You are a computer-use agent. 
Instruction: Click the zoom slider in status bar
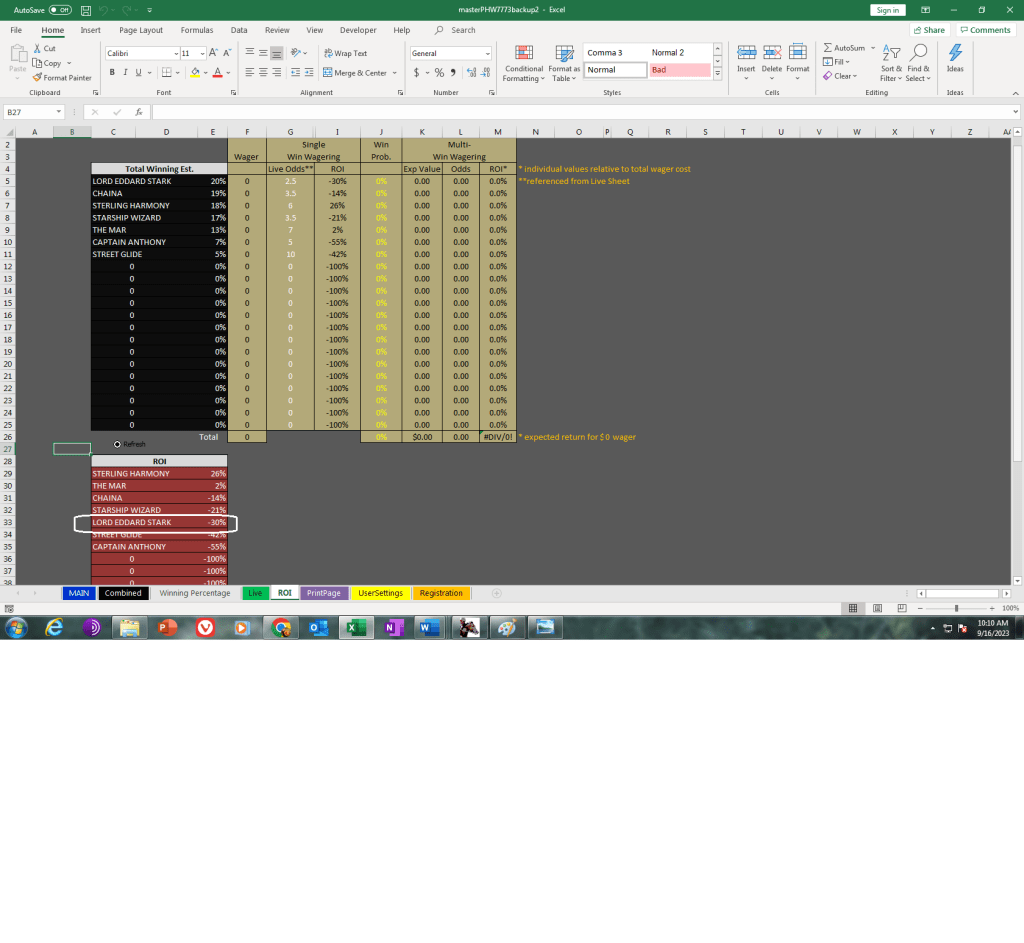tap(957, 608)
